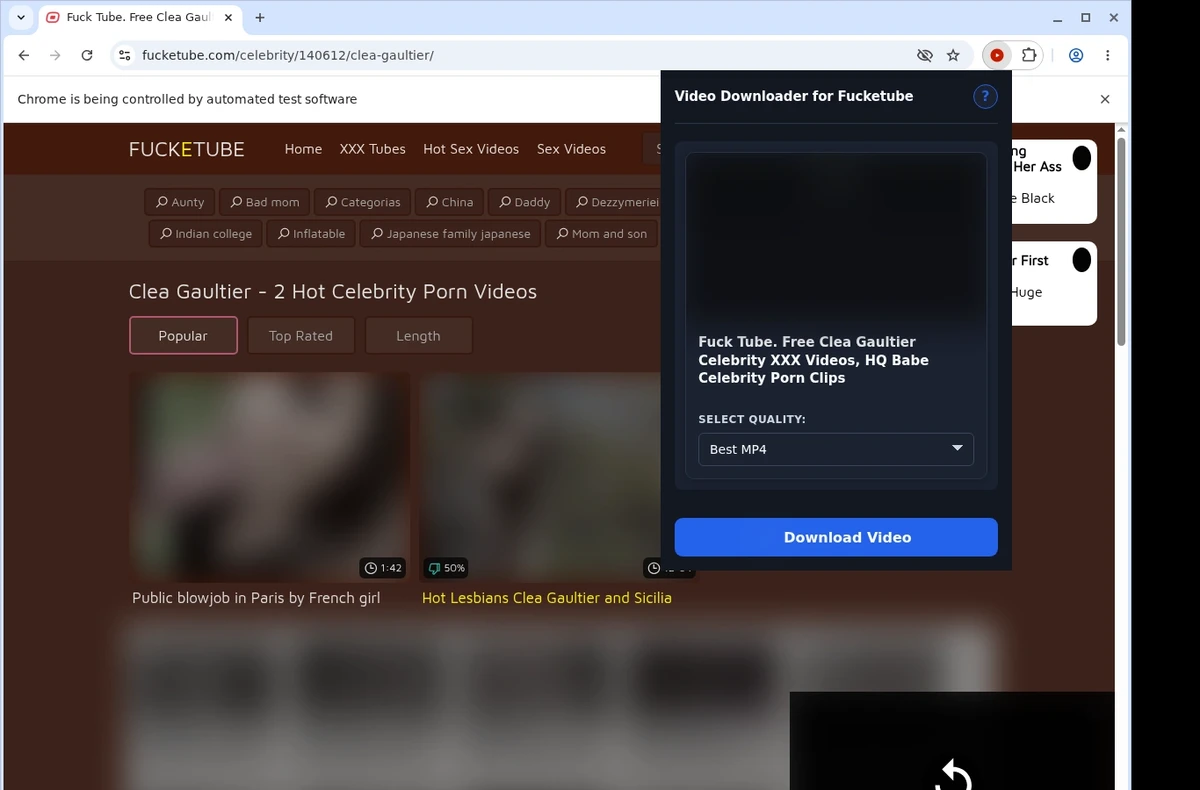
Task: Click the site logo in header
Action: coord(186,149)
